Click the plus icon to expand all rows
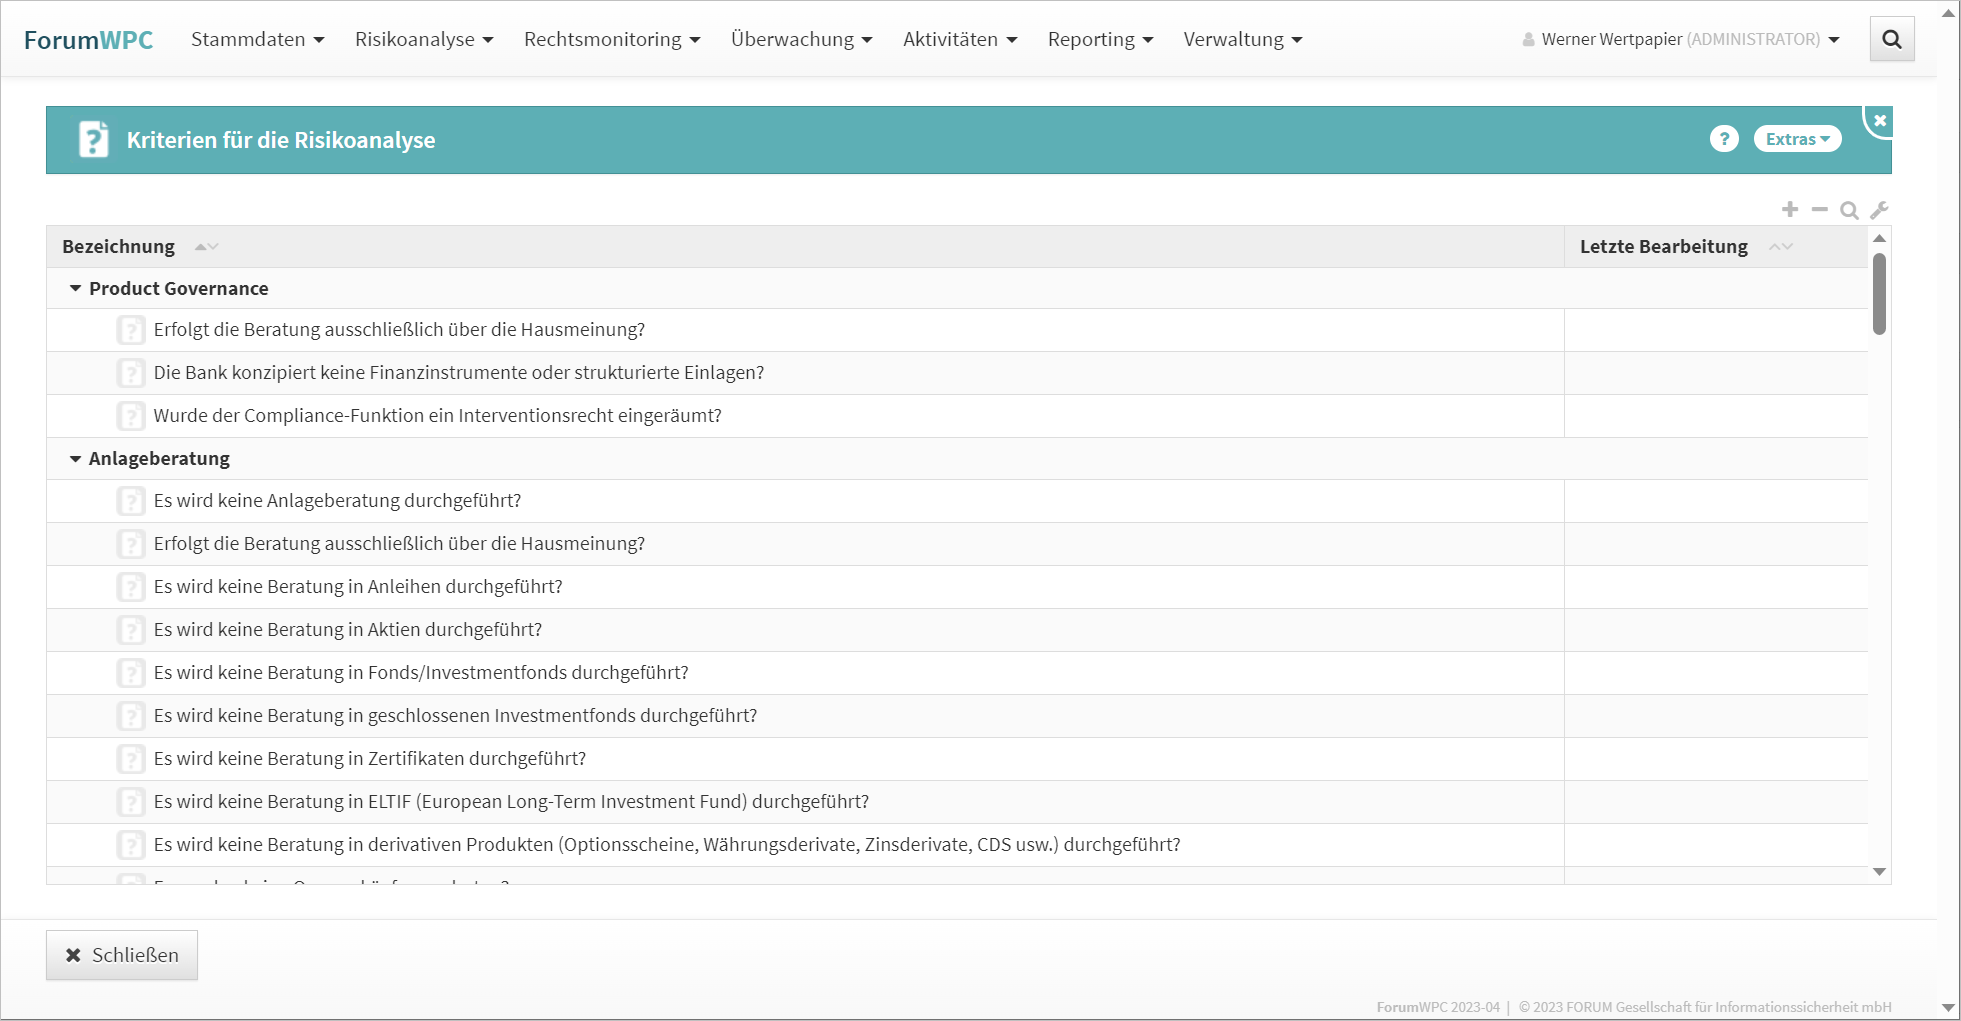 [1790, 209]
